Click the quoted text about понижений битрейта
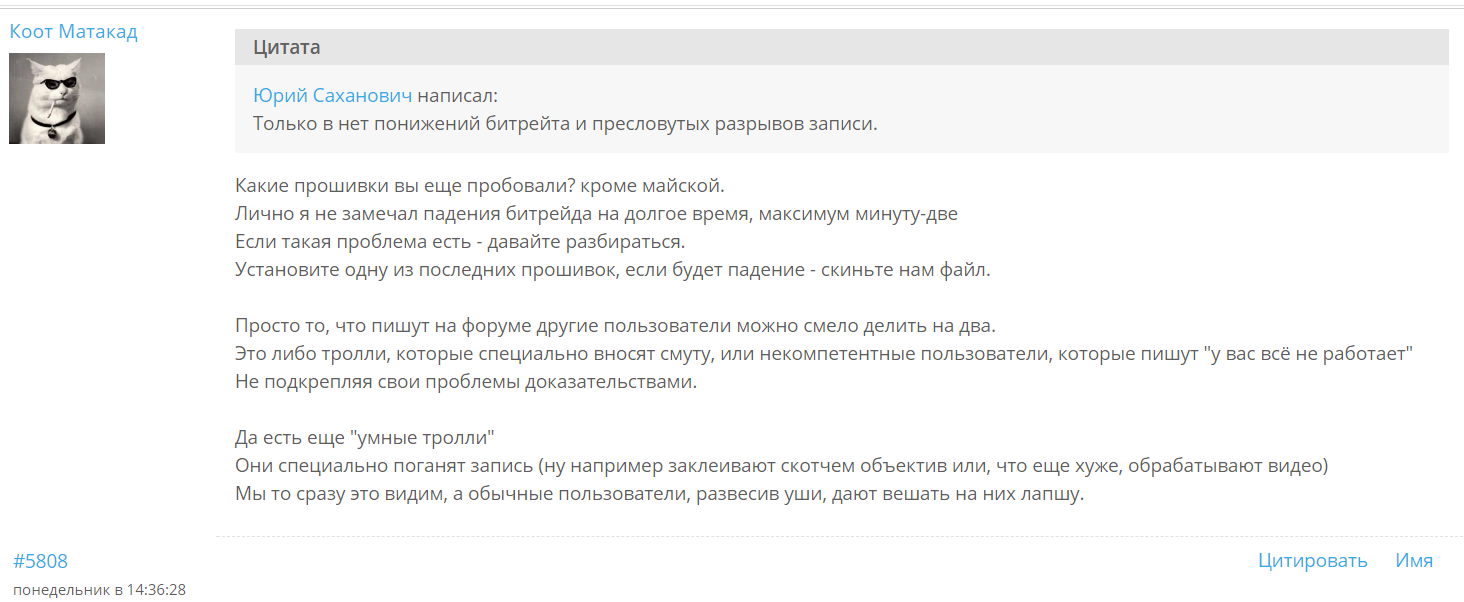Image resolution: width=1464 pixels, height=602 pixels. coord(564,124)
